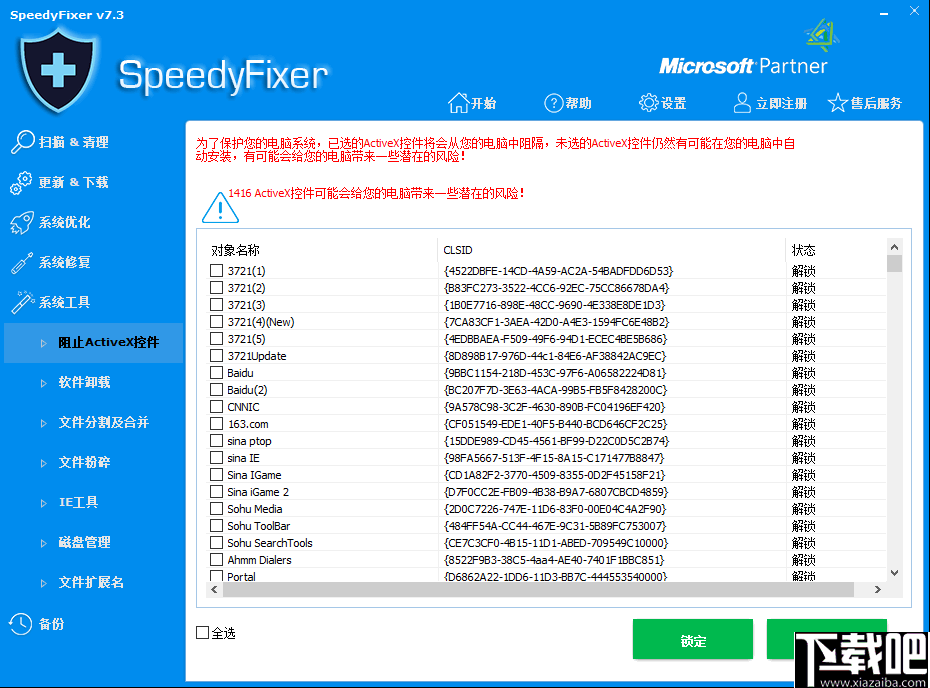Open 售后服务 with the star icon
Screen dimensions: 930x688
[x=839, y=101]
